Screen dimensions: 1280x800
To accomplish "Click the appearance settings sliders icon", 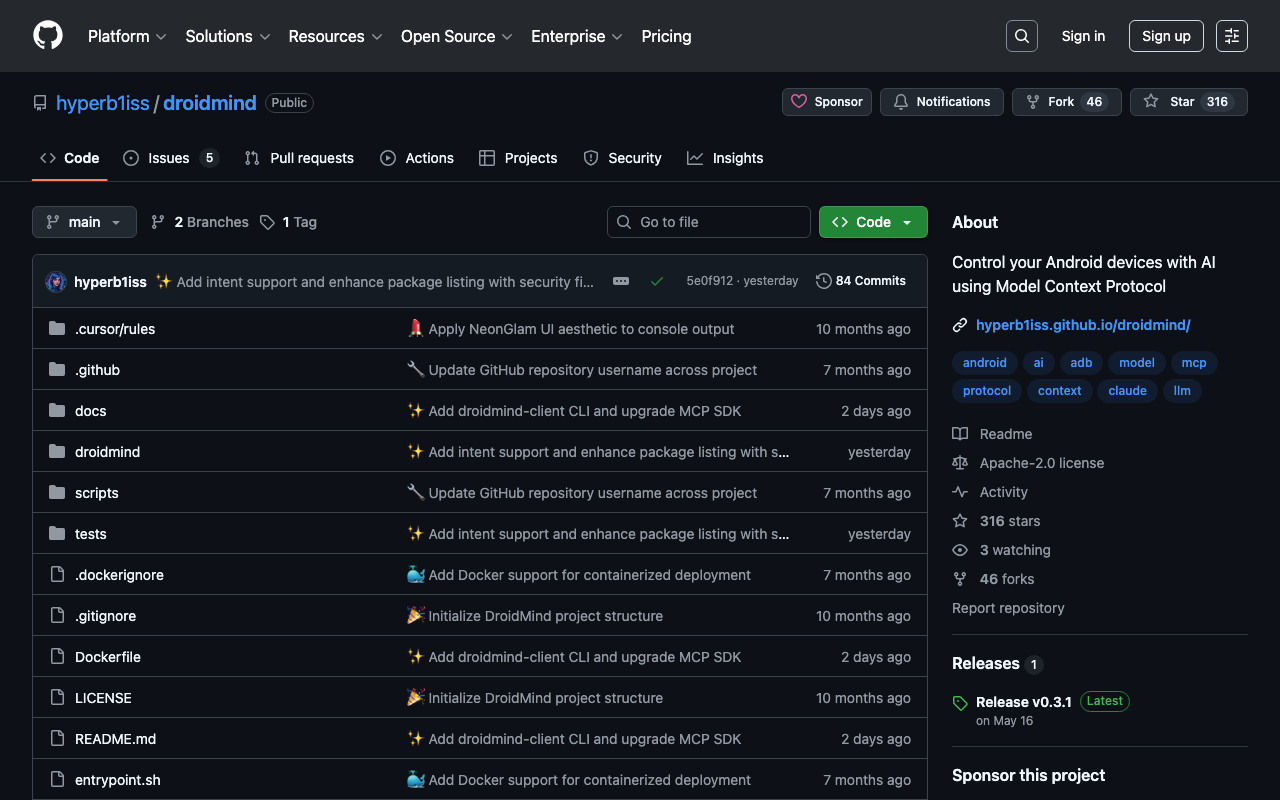I will coord(1231,36).
